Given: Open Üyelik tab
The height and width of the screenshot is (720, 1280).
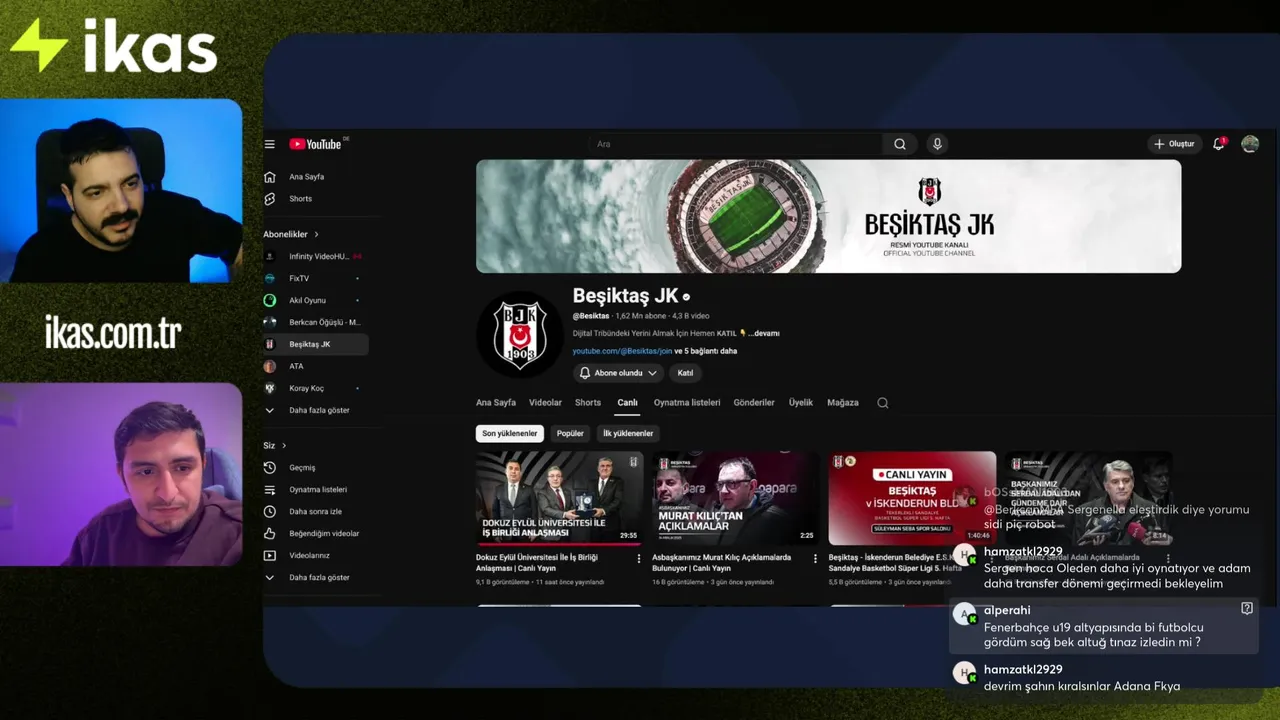Looking at the screenshot, I should [x=801, y=403].
